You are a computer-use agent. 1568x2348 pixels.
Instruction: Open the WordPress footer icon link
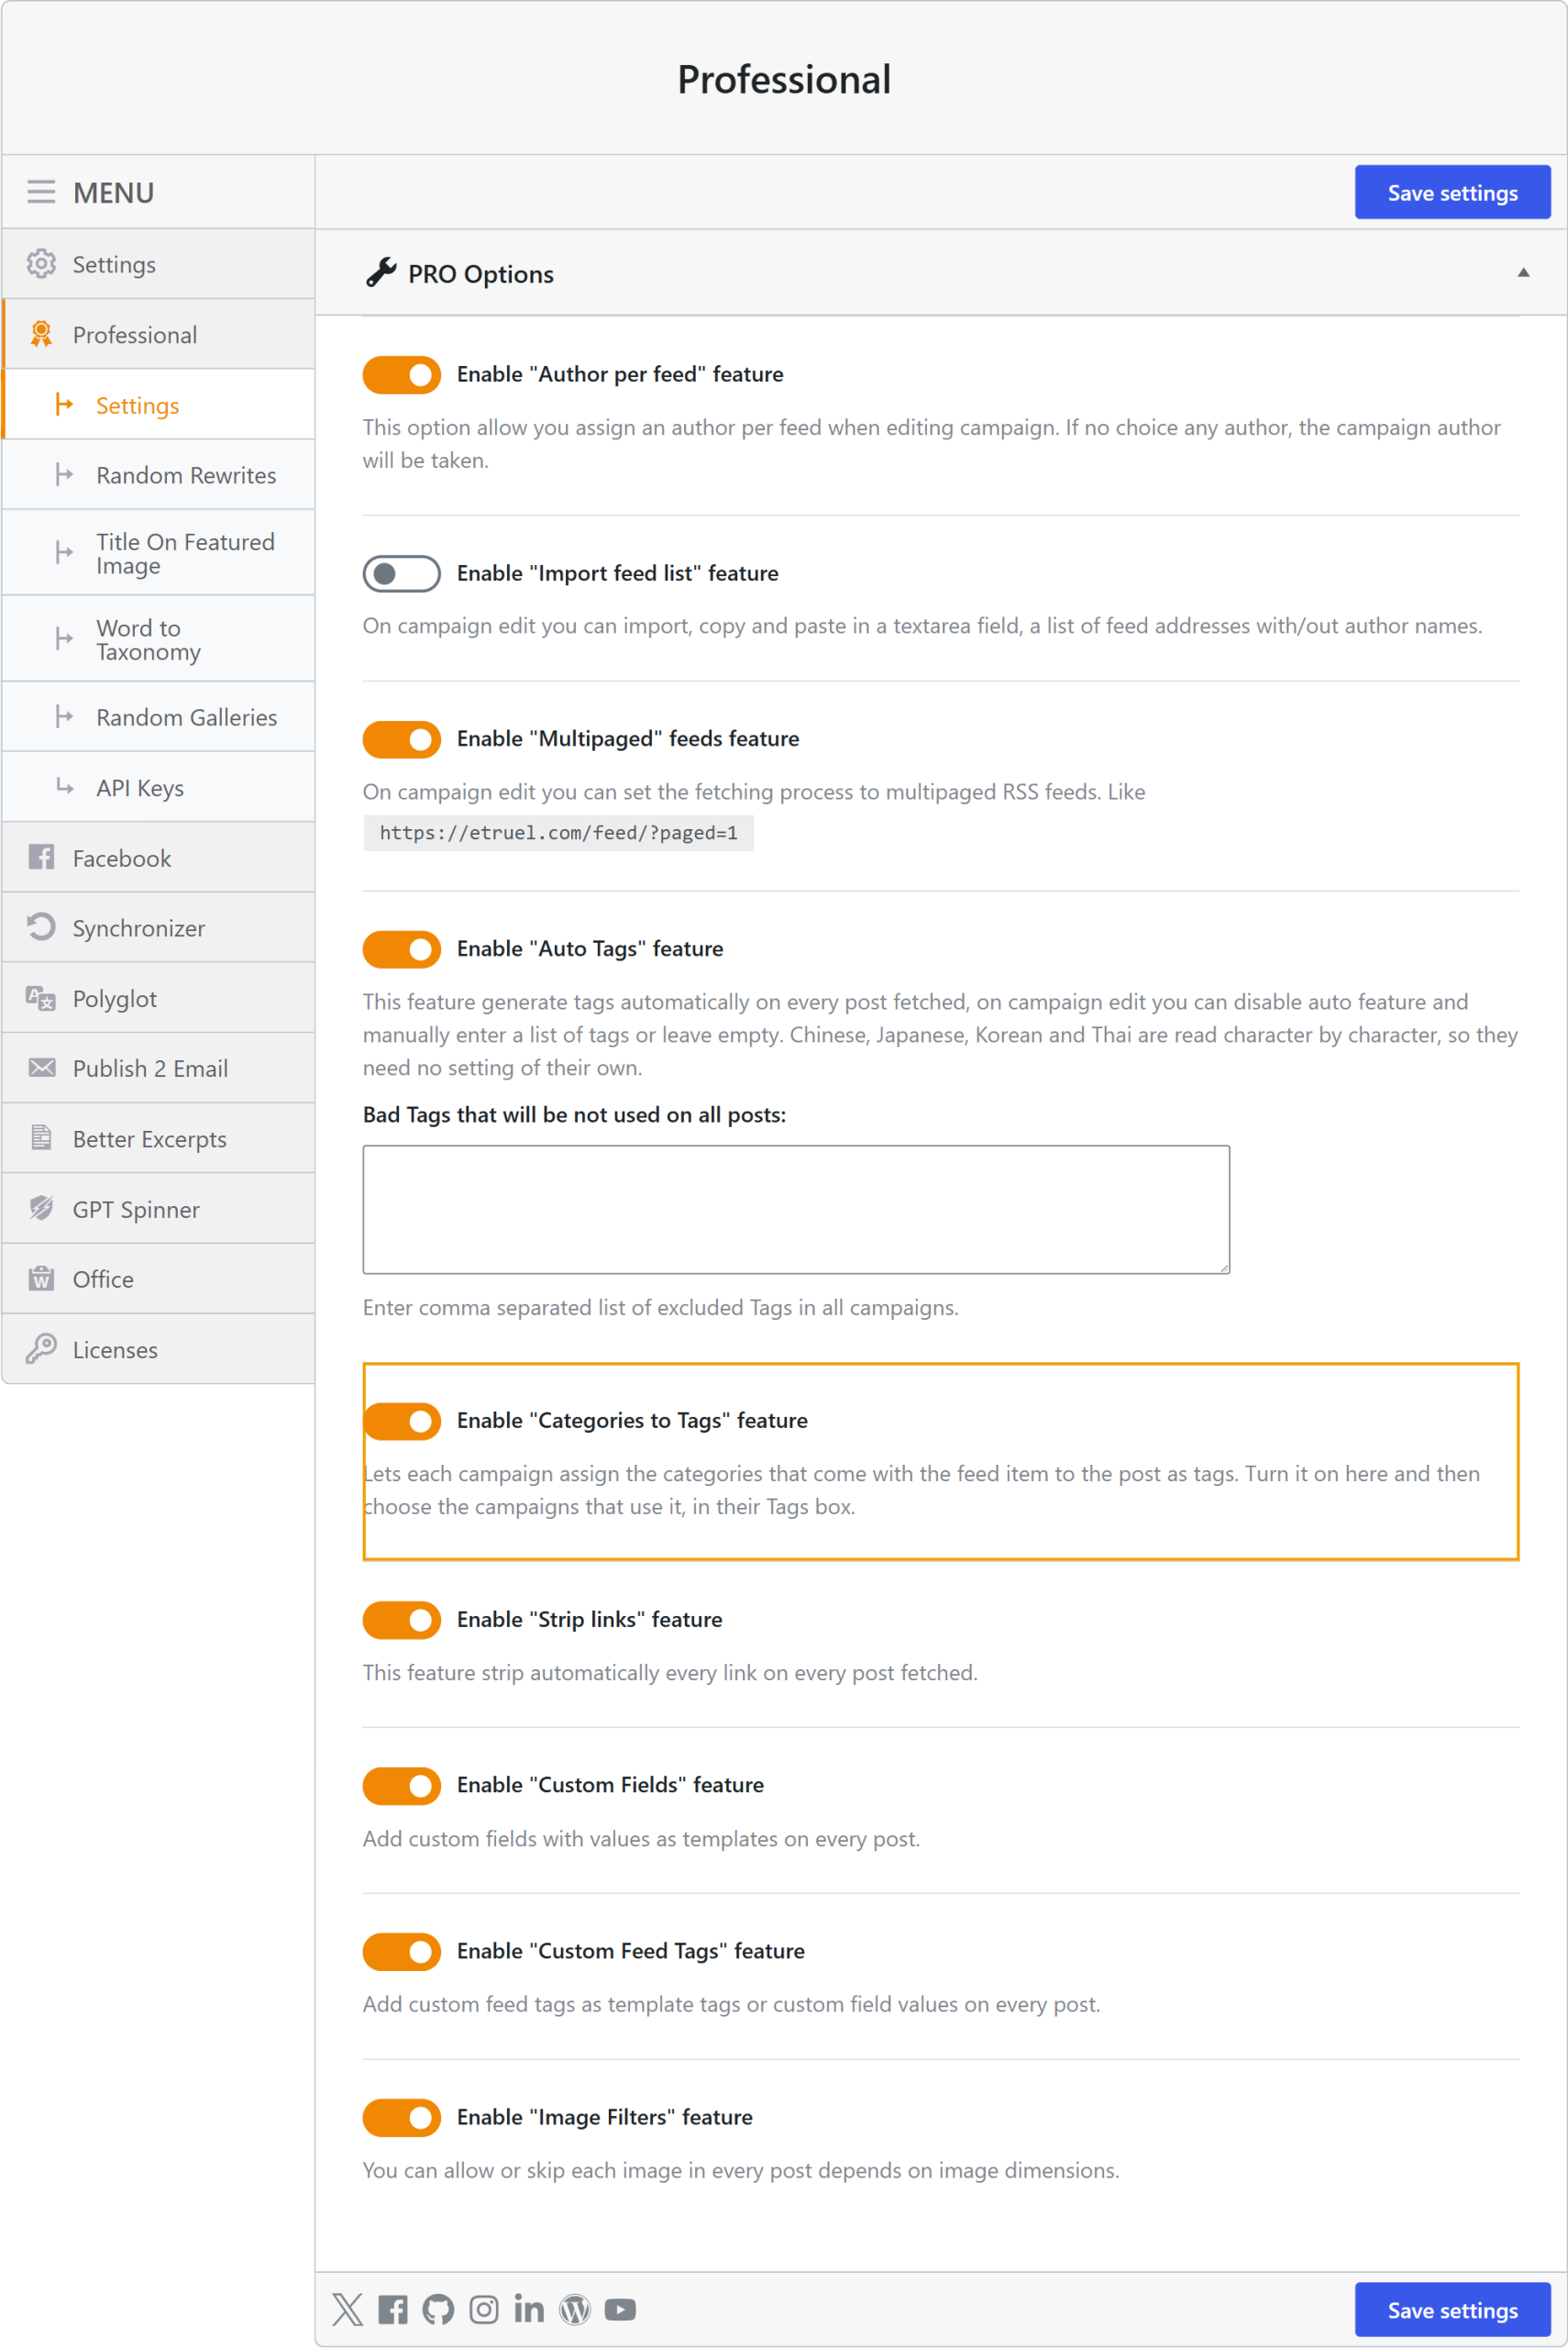coord(575,2309)
